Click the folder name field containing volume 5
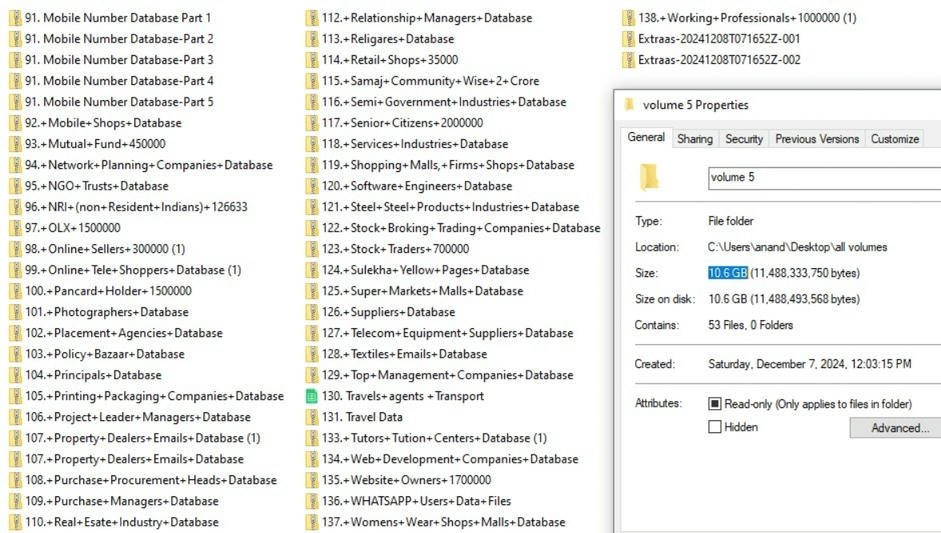 click(825, 178)
